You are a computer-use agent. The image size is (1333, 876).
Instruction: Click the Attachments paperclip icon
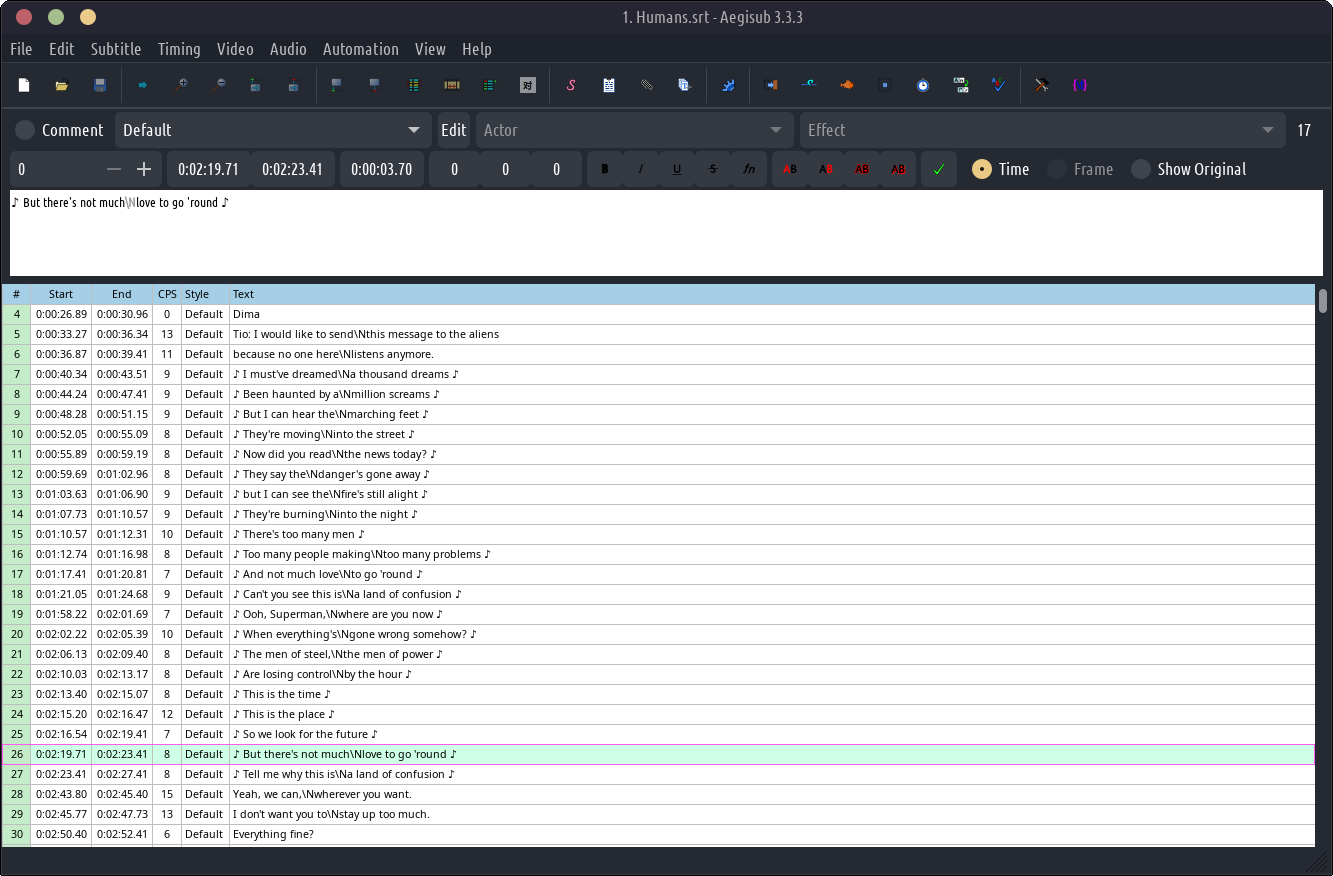pos(647,86)
